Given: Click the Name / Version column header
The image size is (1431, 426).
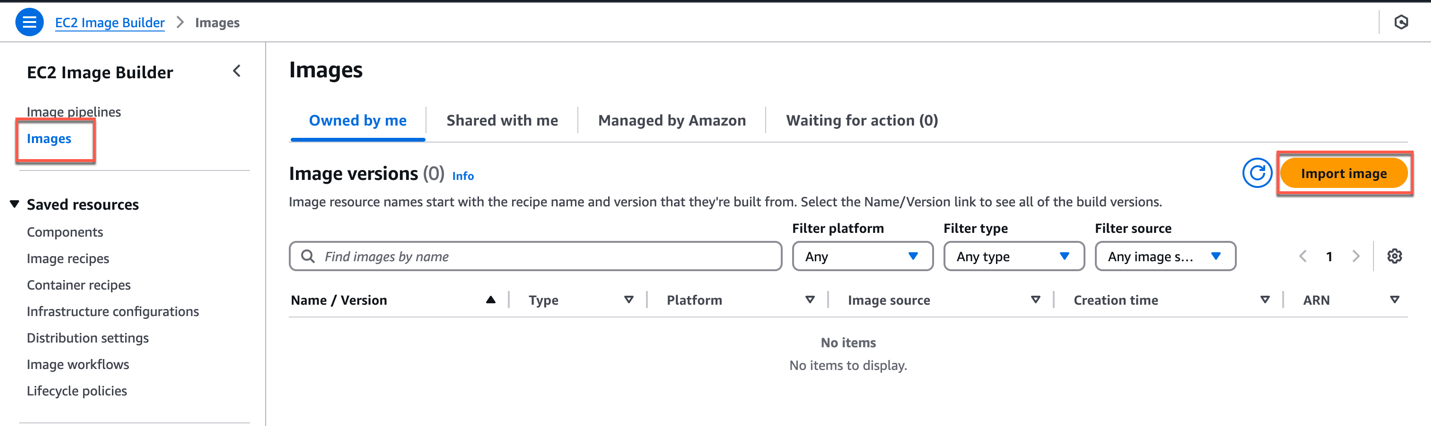Looking at the screenshot, I should [x=339, y=300].
